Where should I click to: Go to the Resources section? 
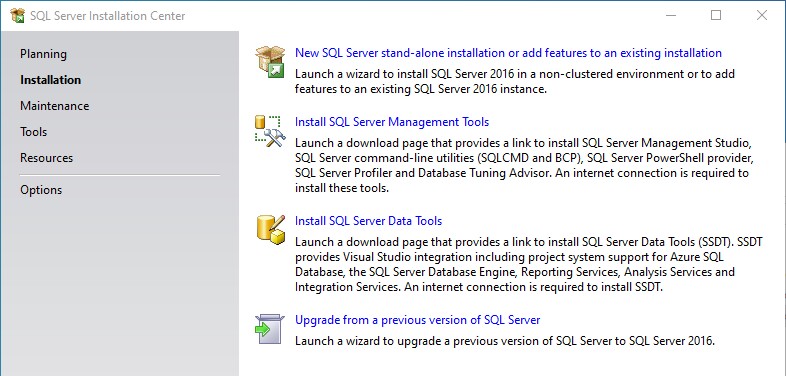pyautogui.click(x=46, y=158)
